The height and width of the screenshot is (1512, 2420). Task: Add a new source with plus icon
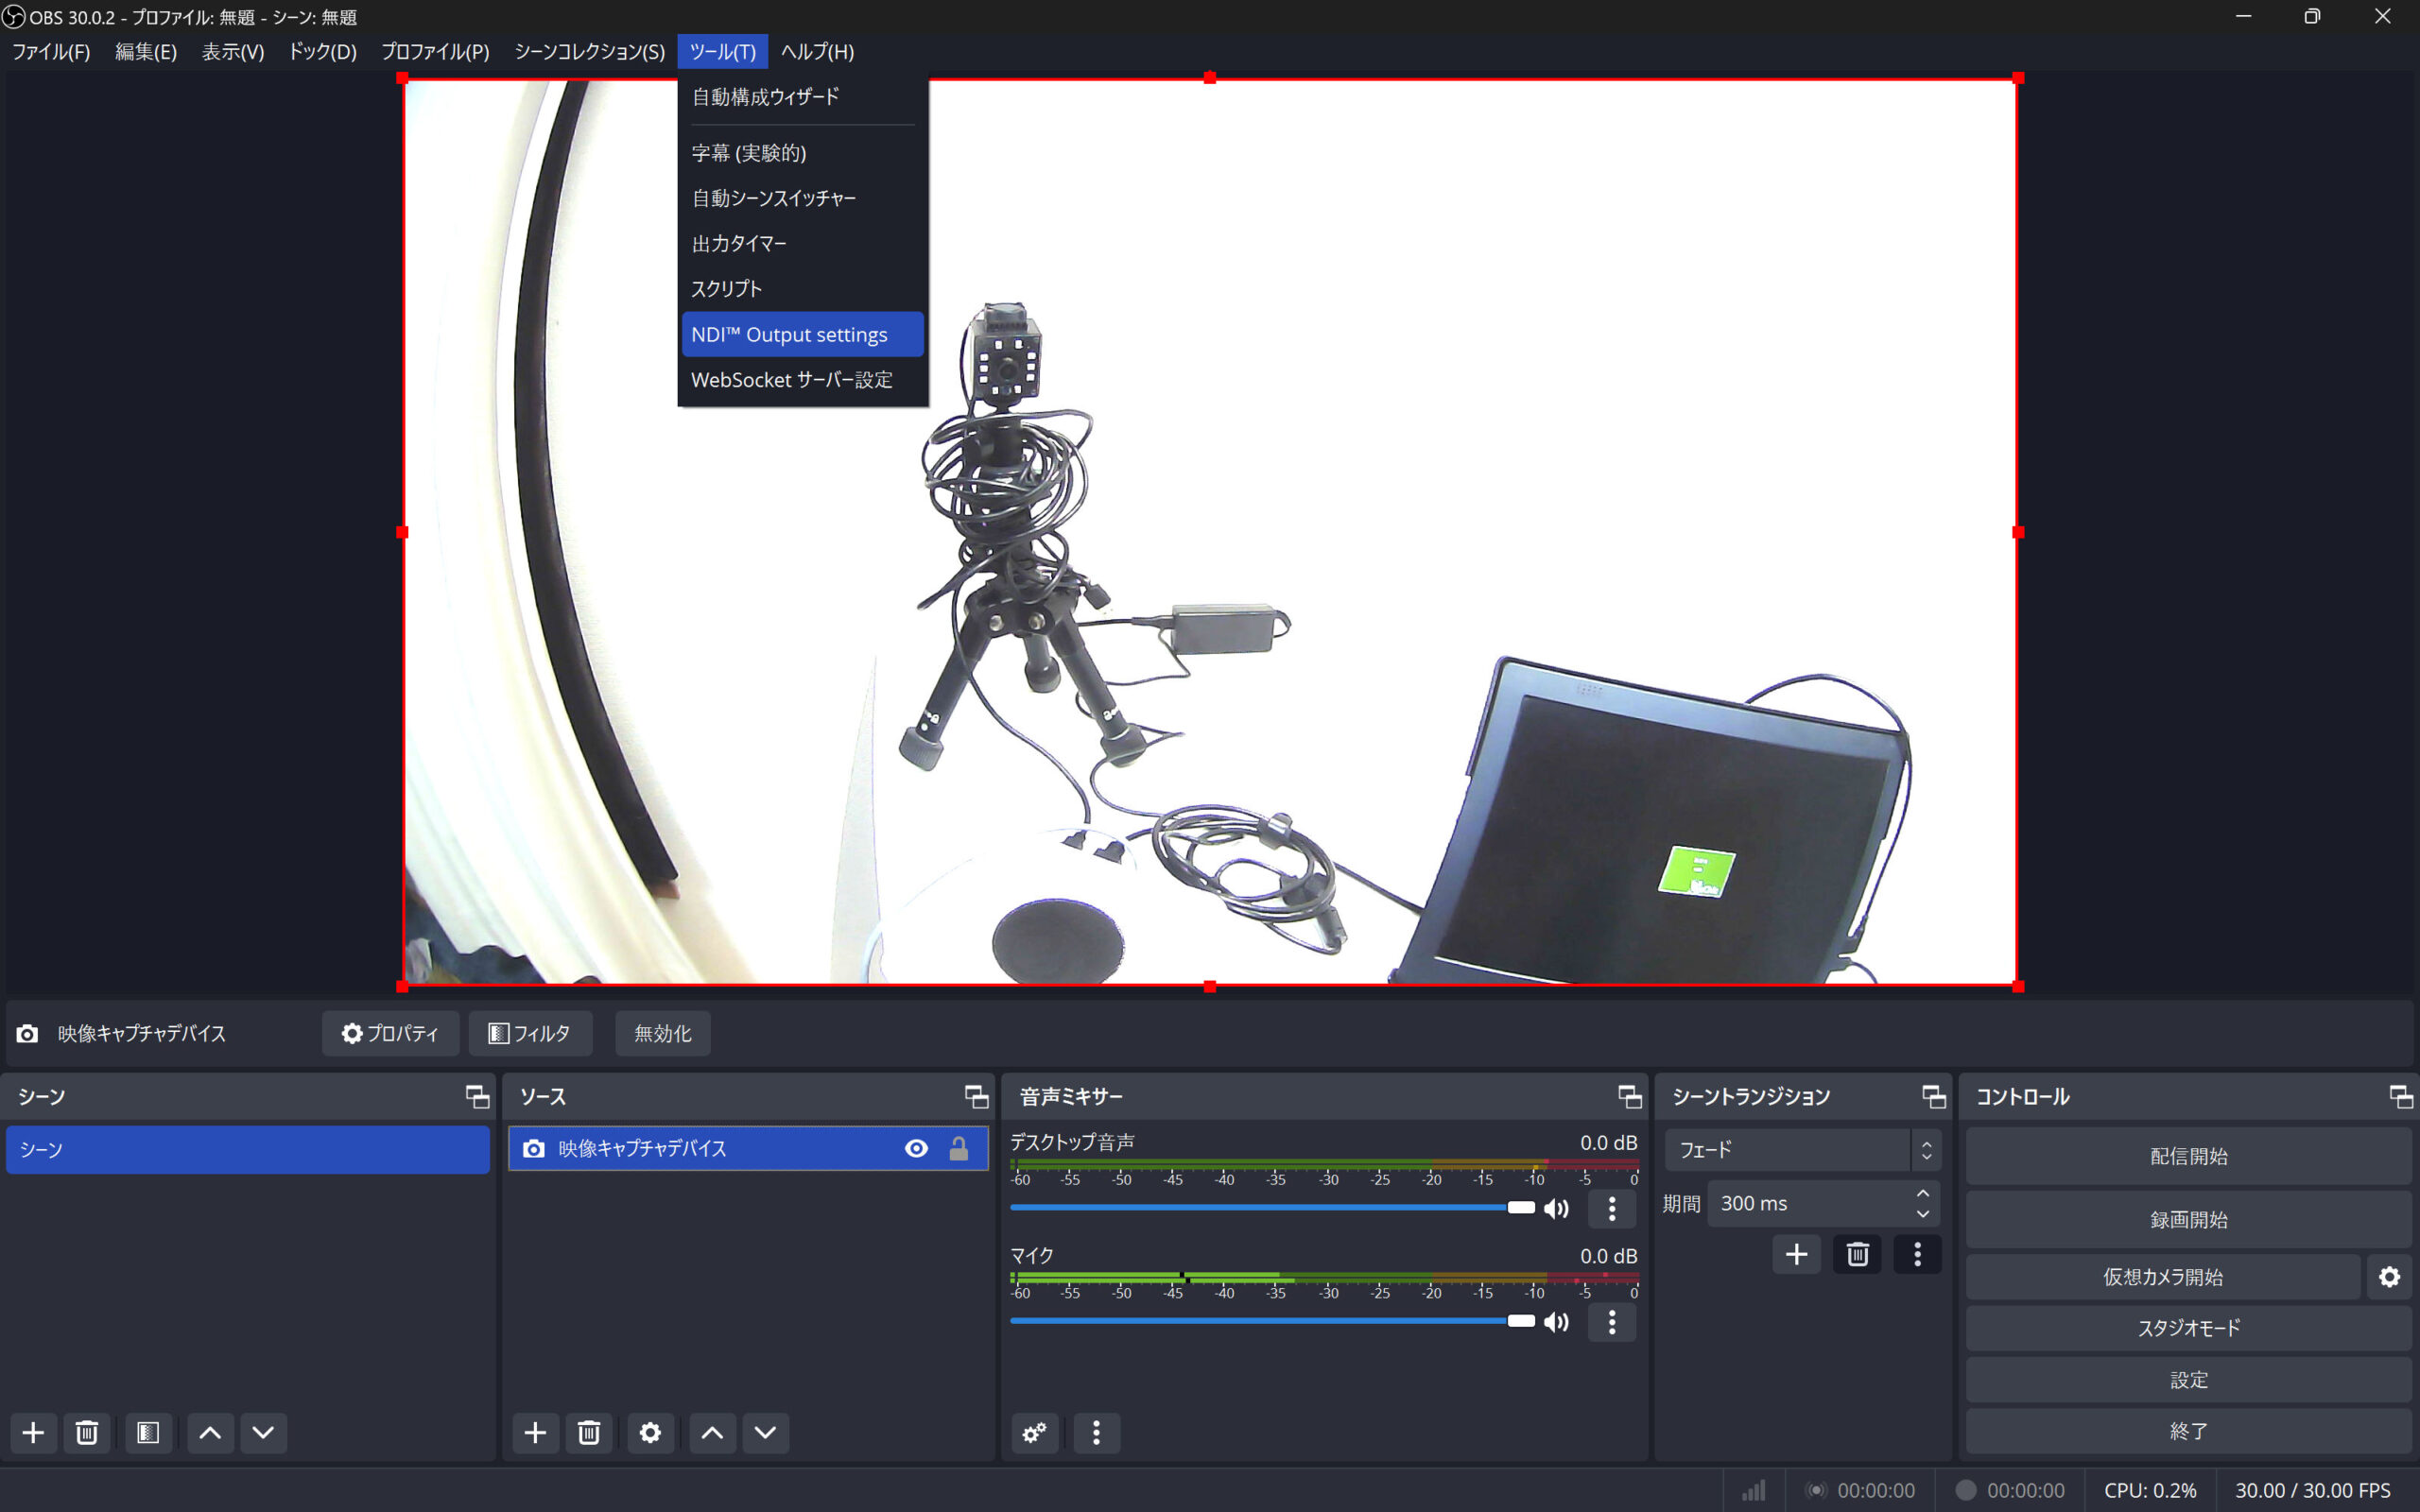coord(535,1433)
